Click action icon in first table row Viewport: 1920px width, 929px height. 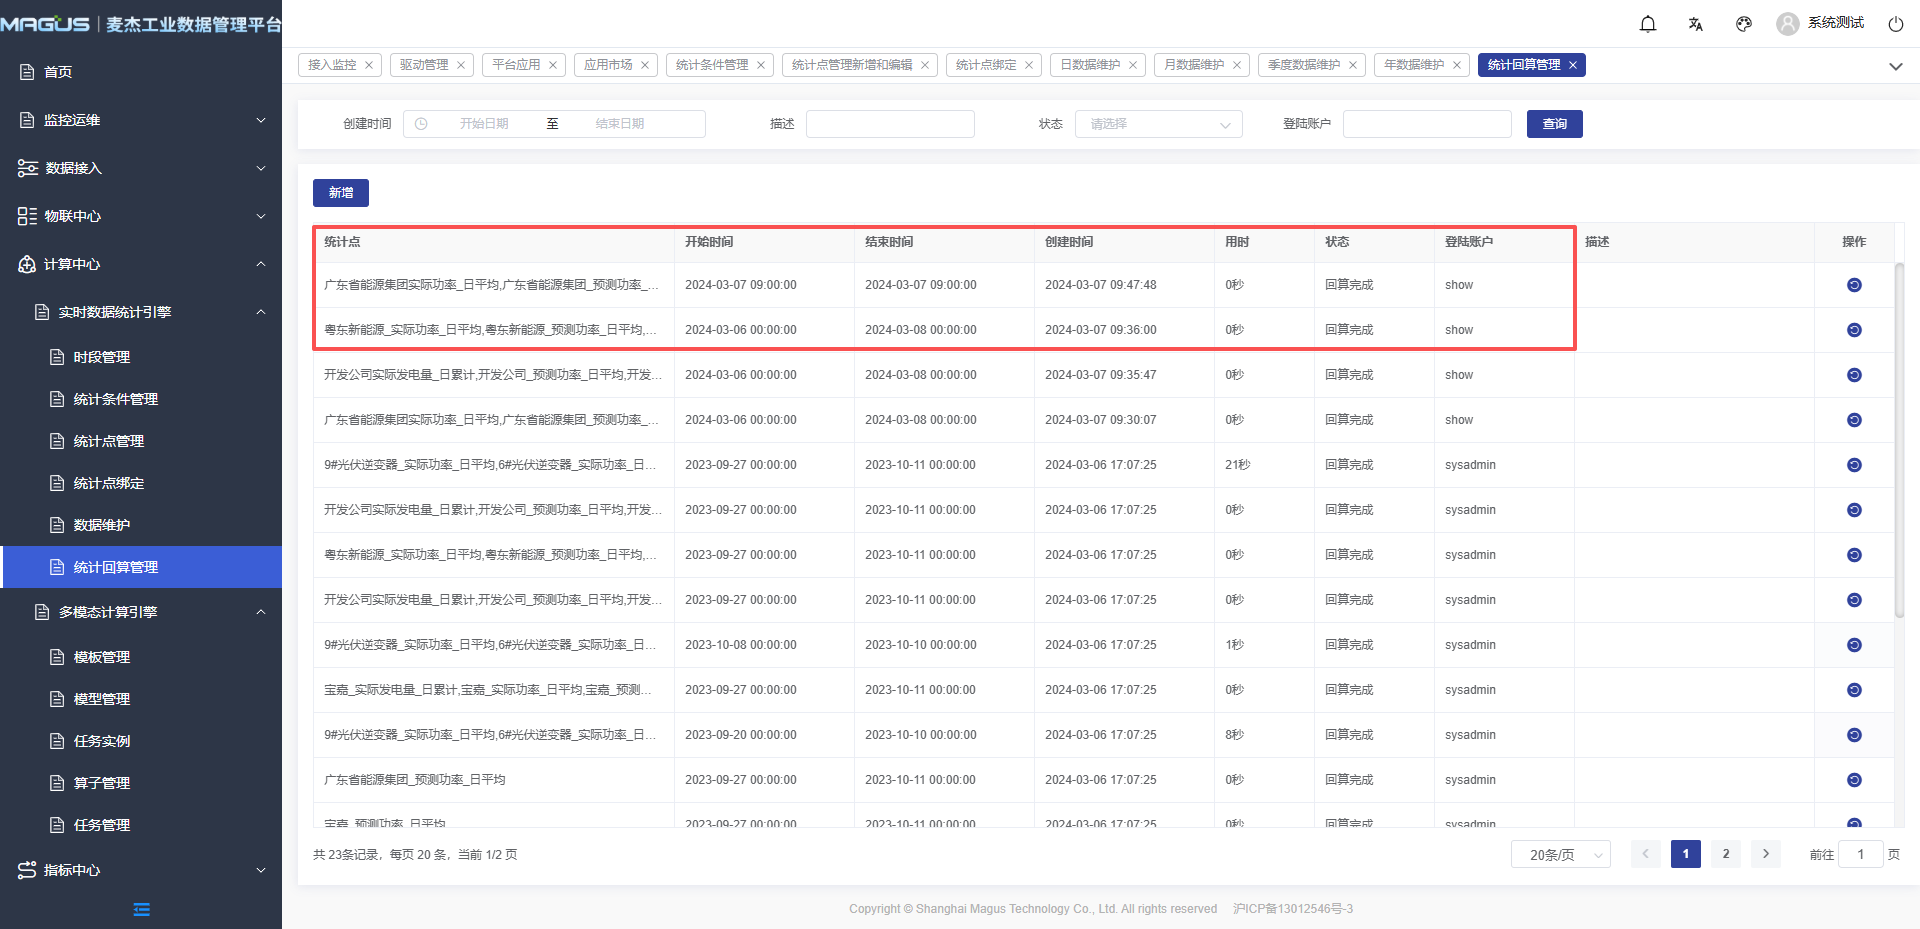(x=1854, y=285)
